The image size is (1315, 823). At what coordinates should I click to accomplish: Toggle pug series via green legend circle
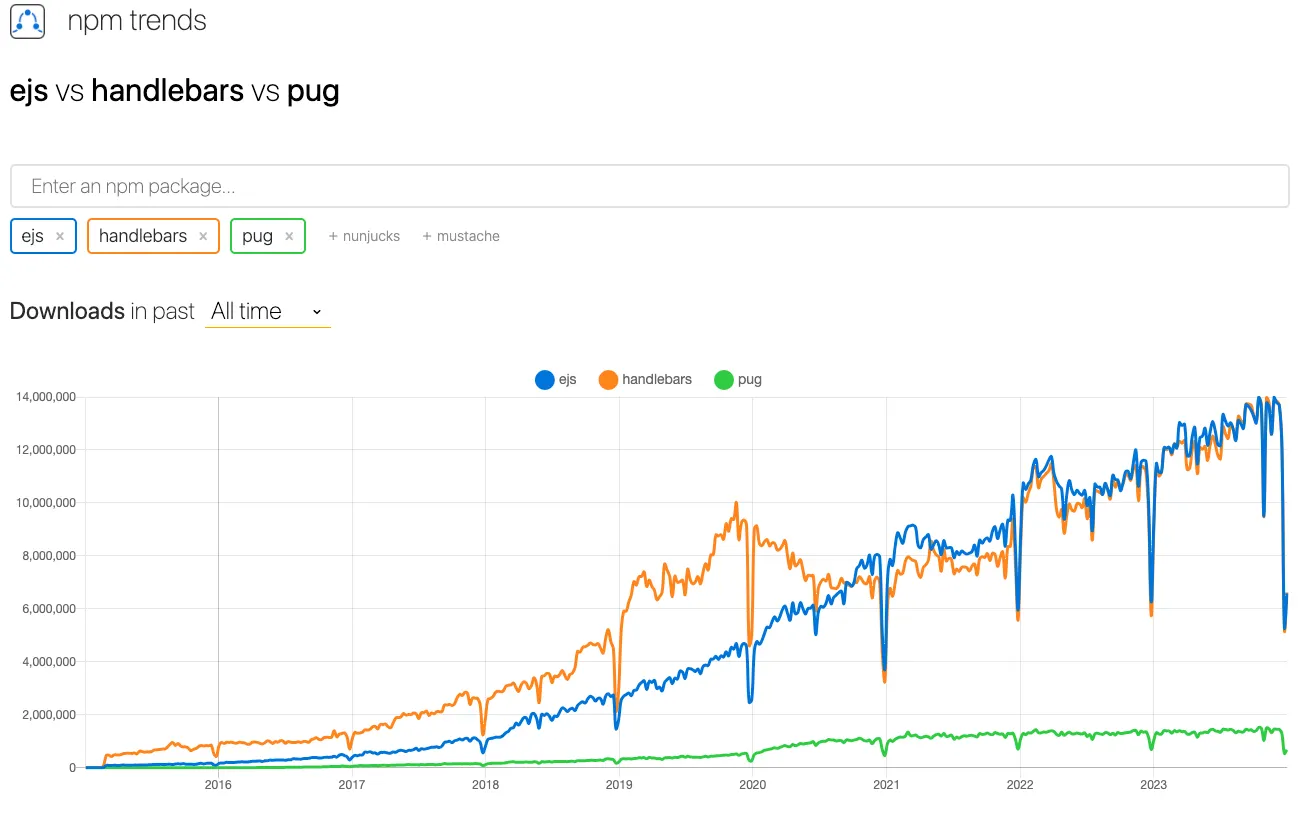coord(724,380)
